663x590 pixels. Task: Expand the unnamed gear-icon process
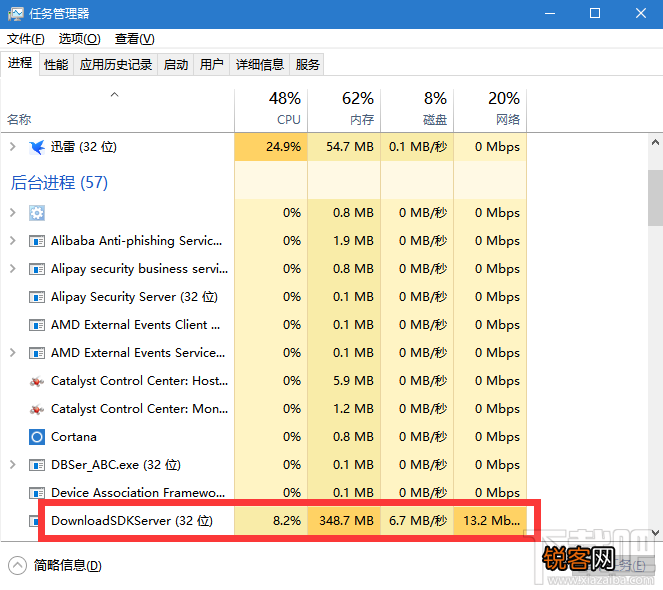pos(13,212)
